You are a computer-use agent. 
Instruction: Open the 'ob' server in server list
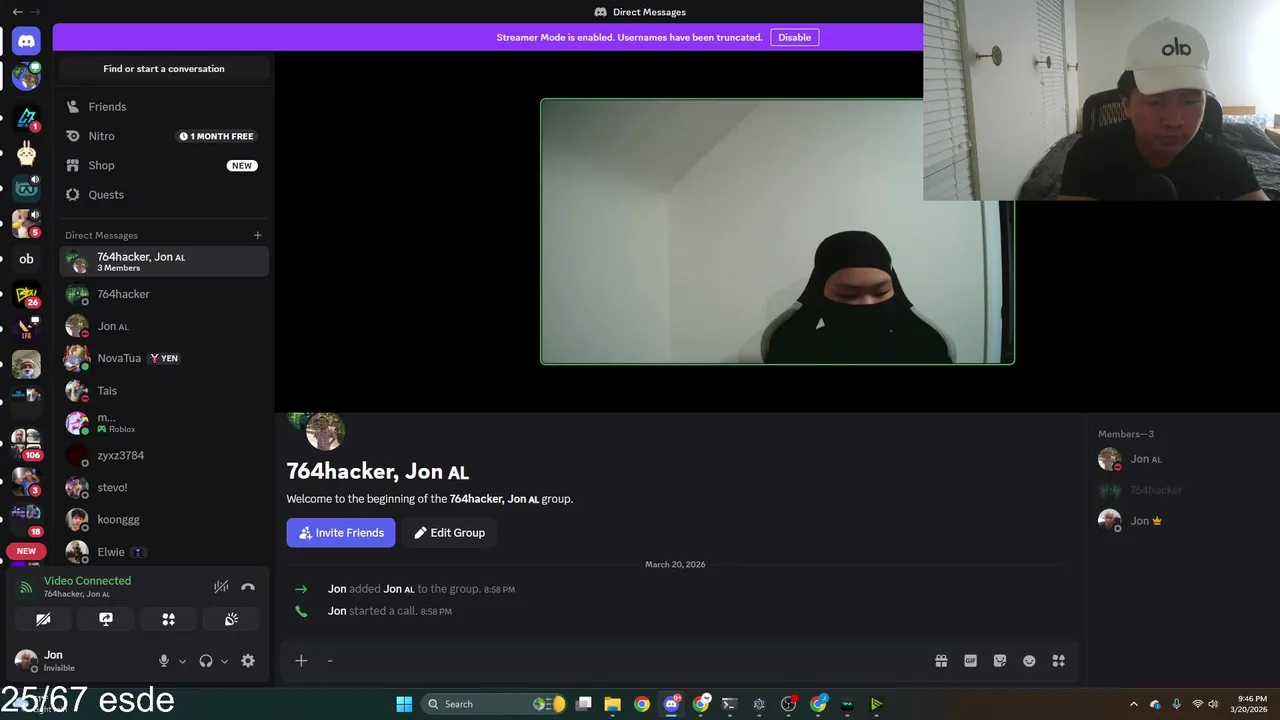(26, 259)
